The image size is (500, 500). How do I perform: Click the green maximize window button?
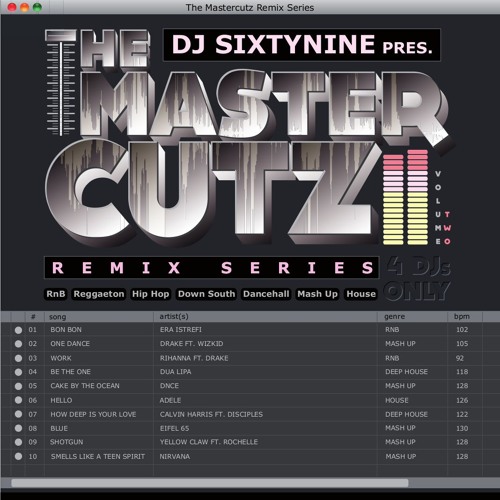38,7
